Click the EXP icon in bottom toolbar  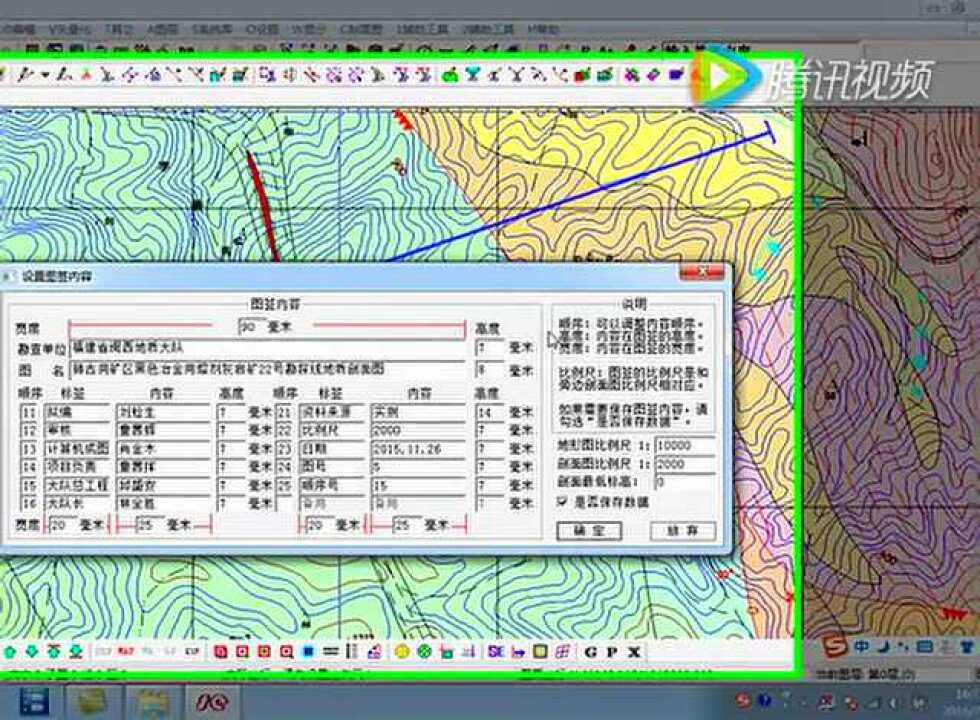pyautogui.click(x=191, y=652)
